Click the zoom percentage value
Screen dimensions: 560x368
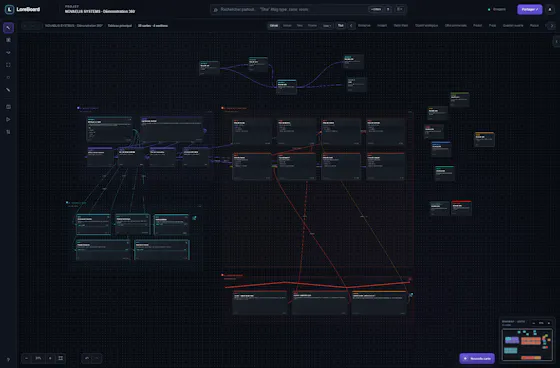coord(38,358)
